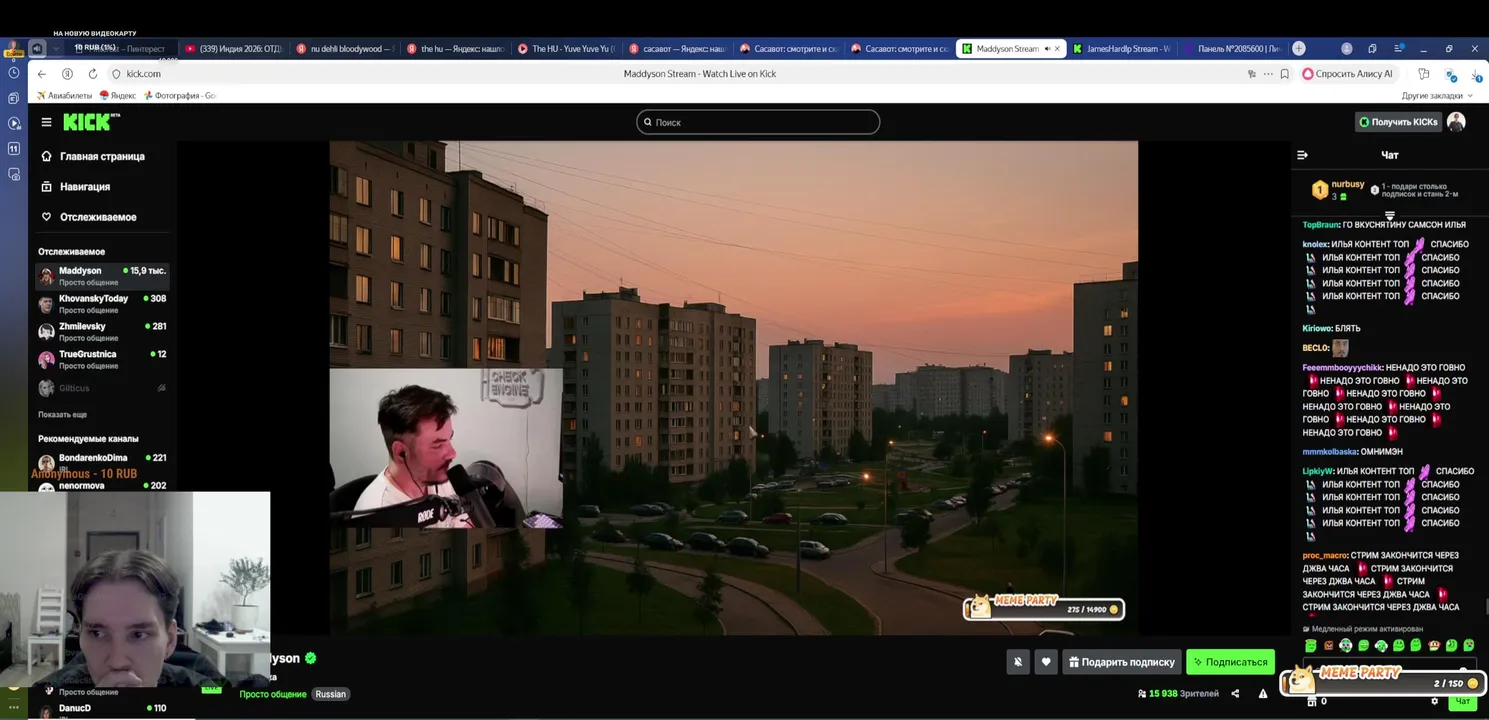Image resolution: width=1489 pixels, height=720 pixels.
Task: Click the green Подписаться button
Action: (1230, 662)
